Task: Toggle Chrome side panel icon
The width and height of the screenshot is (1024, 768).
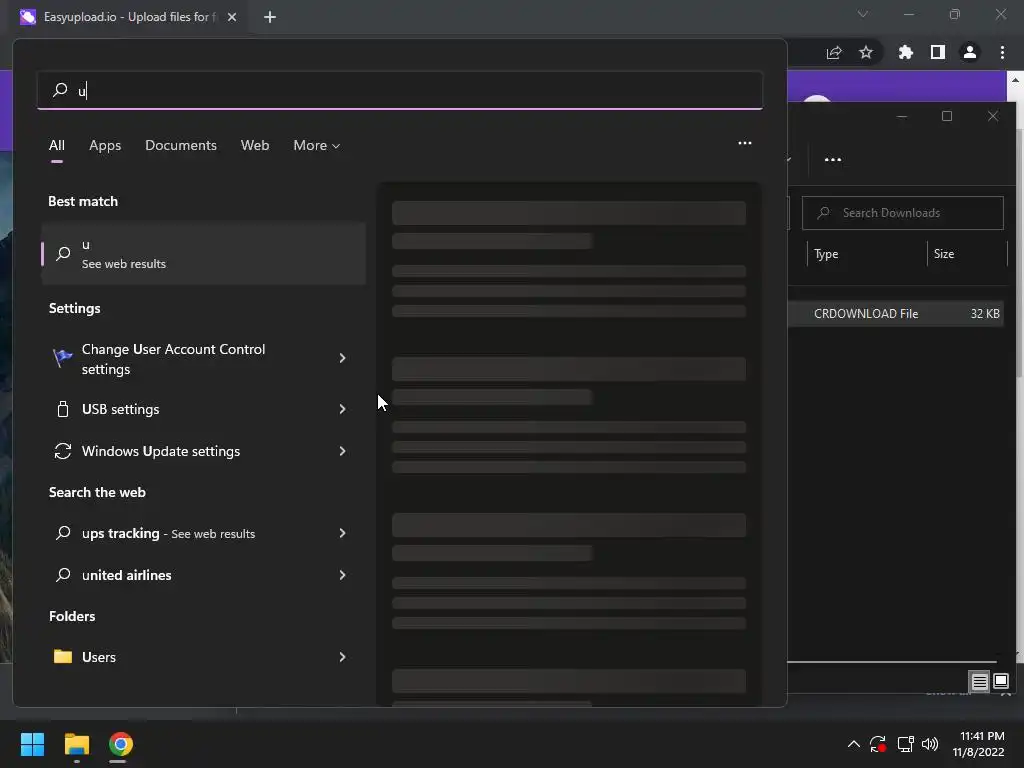Action: coord(938,52)
